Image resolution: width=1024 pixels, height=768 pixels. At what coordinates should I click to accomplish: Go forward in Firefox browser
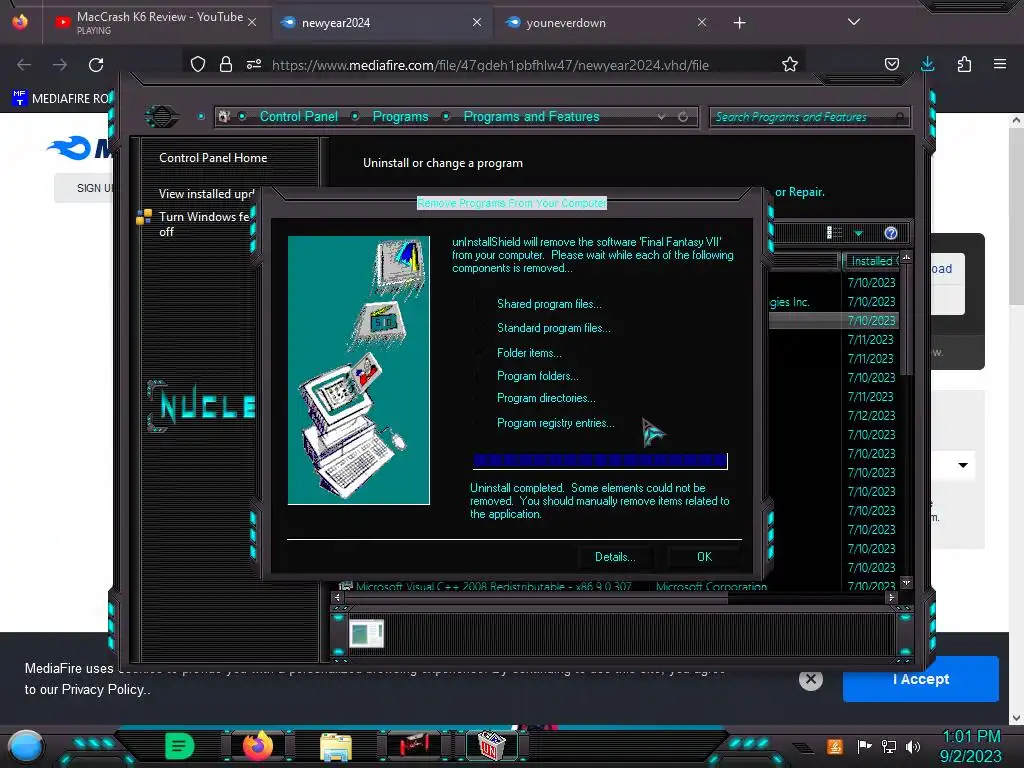[x=60, y=65]
